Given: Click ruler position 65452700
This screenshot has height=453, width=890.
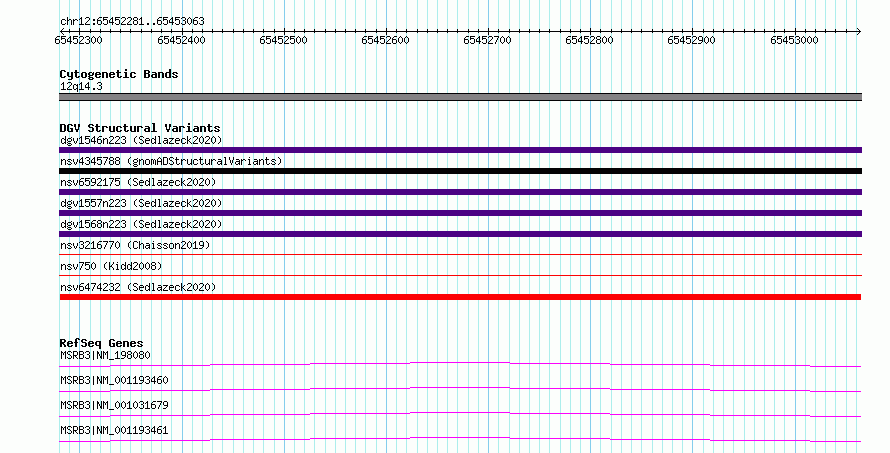Looking at the screenshot, I should [488, 40].
